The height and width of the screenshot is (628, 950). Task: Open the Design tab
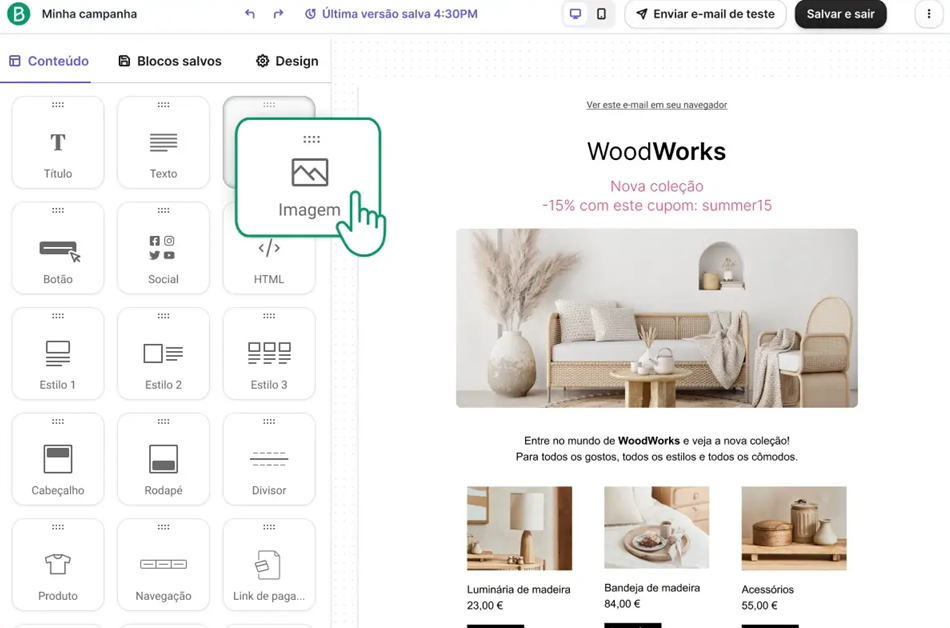click(287, 61)
